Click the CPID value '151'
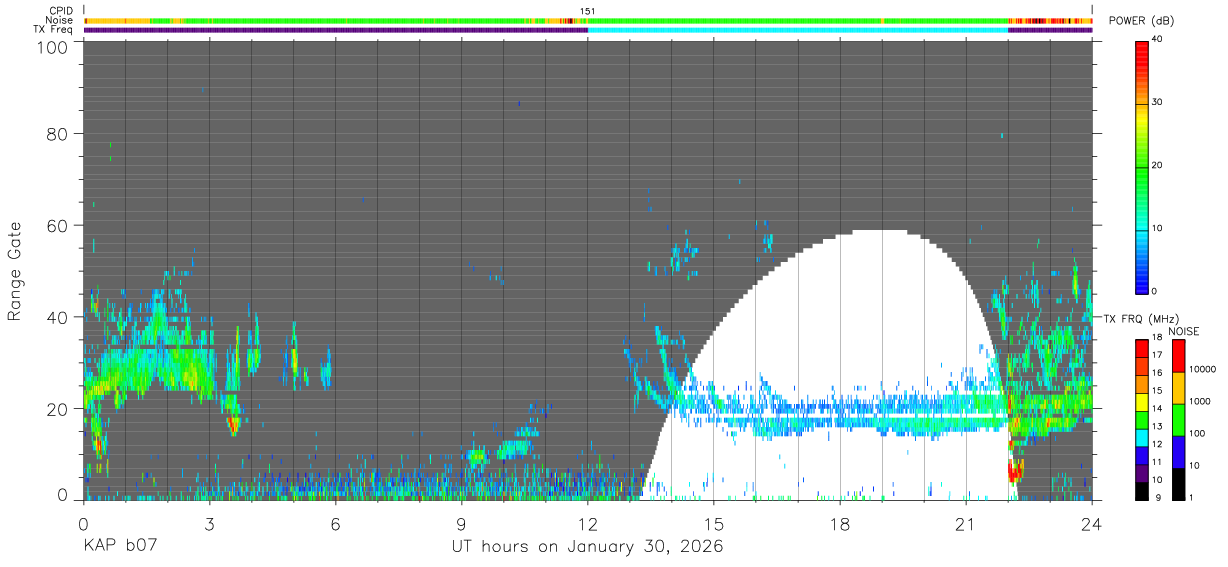The width and height of the screenshot is (1228, 567). click(588, 11)
